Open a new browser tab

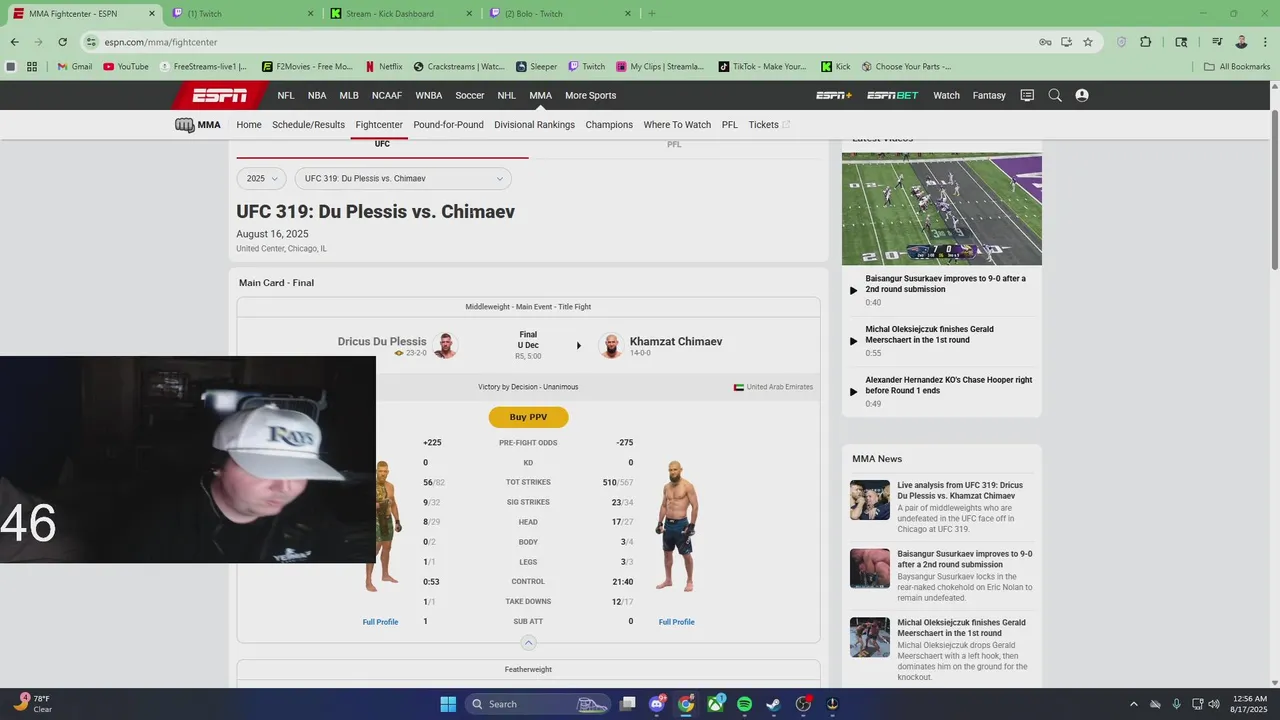[652, 14]
